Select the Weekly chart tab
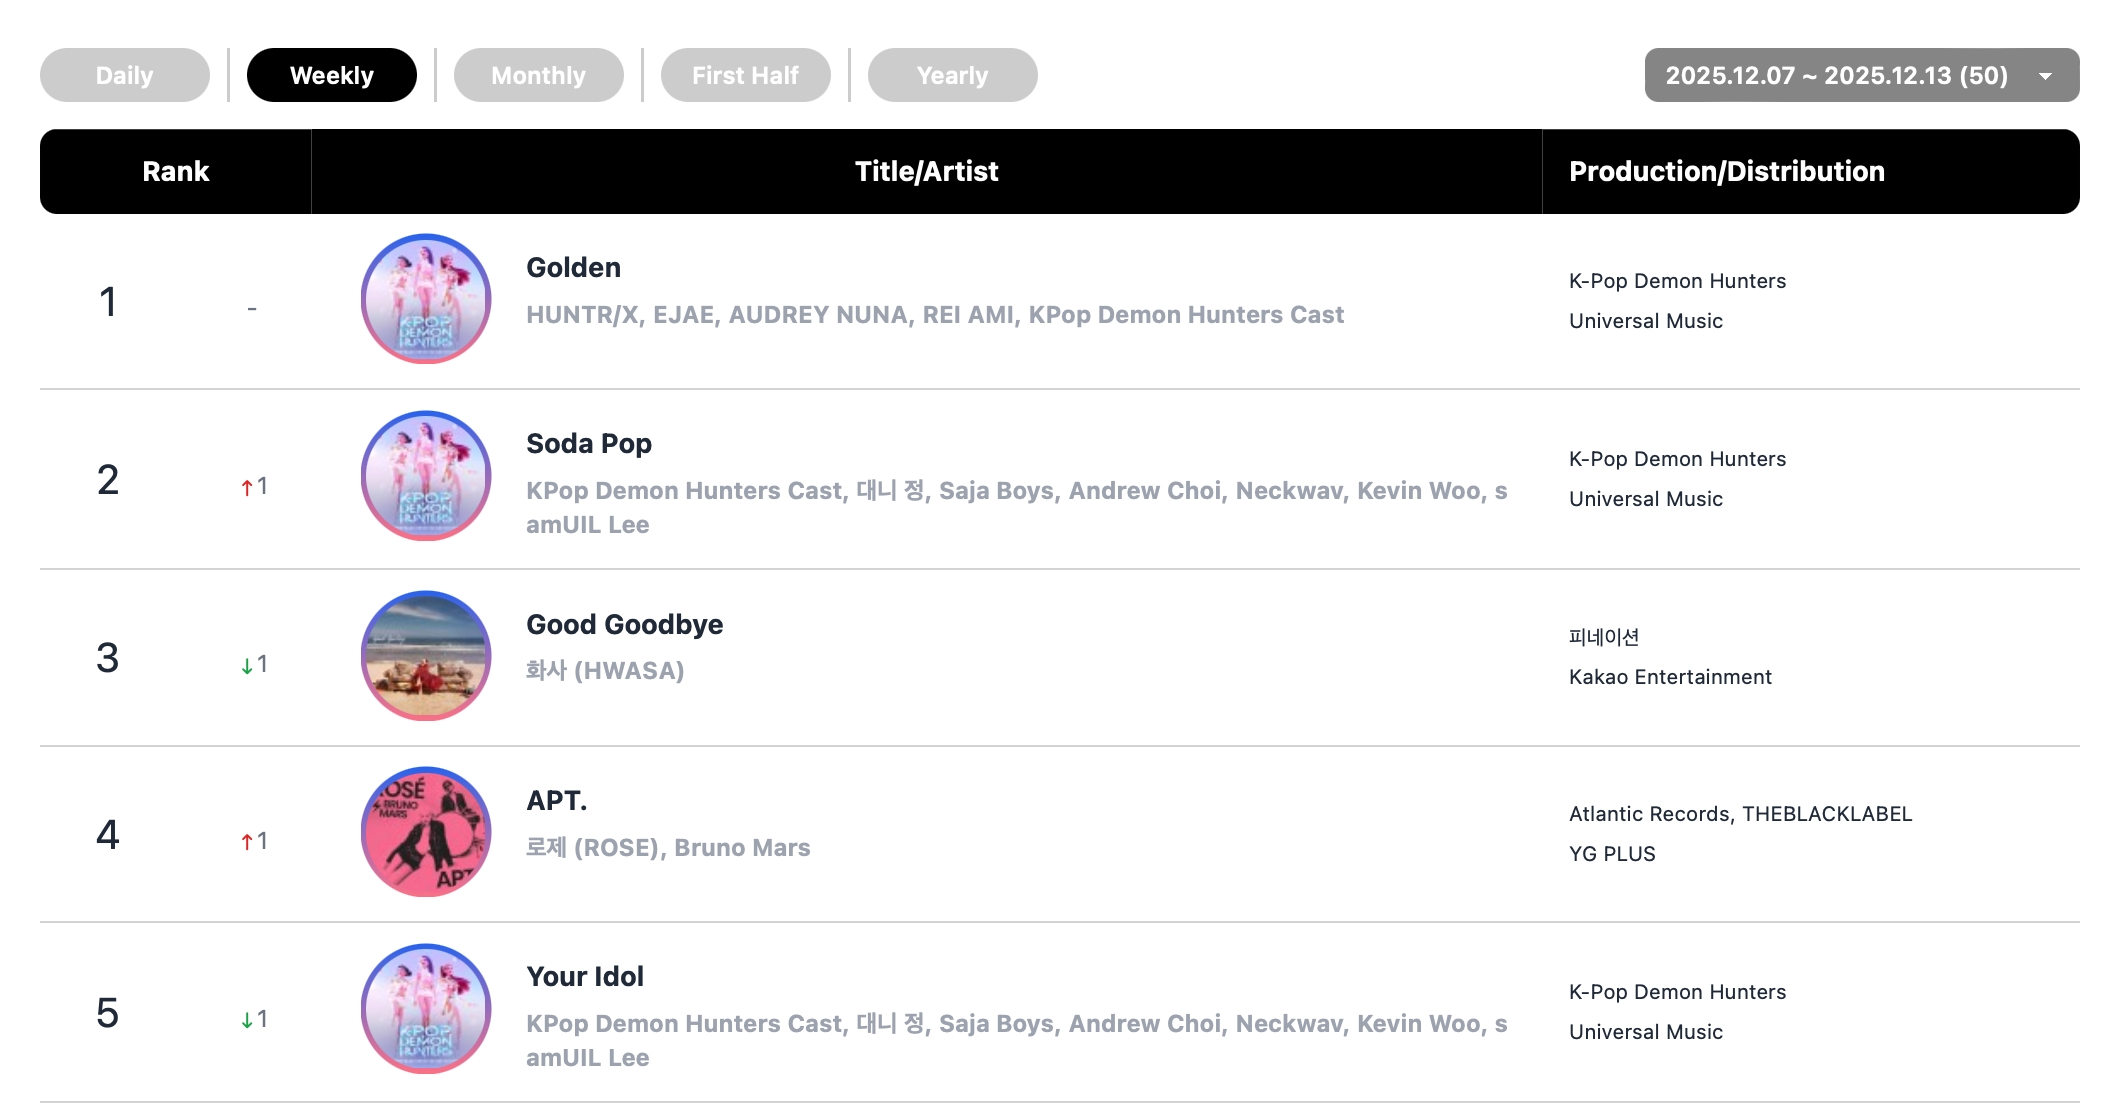Screen dimensions: 2123x1117 tap(332, 75)
